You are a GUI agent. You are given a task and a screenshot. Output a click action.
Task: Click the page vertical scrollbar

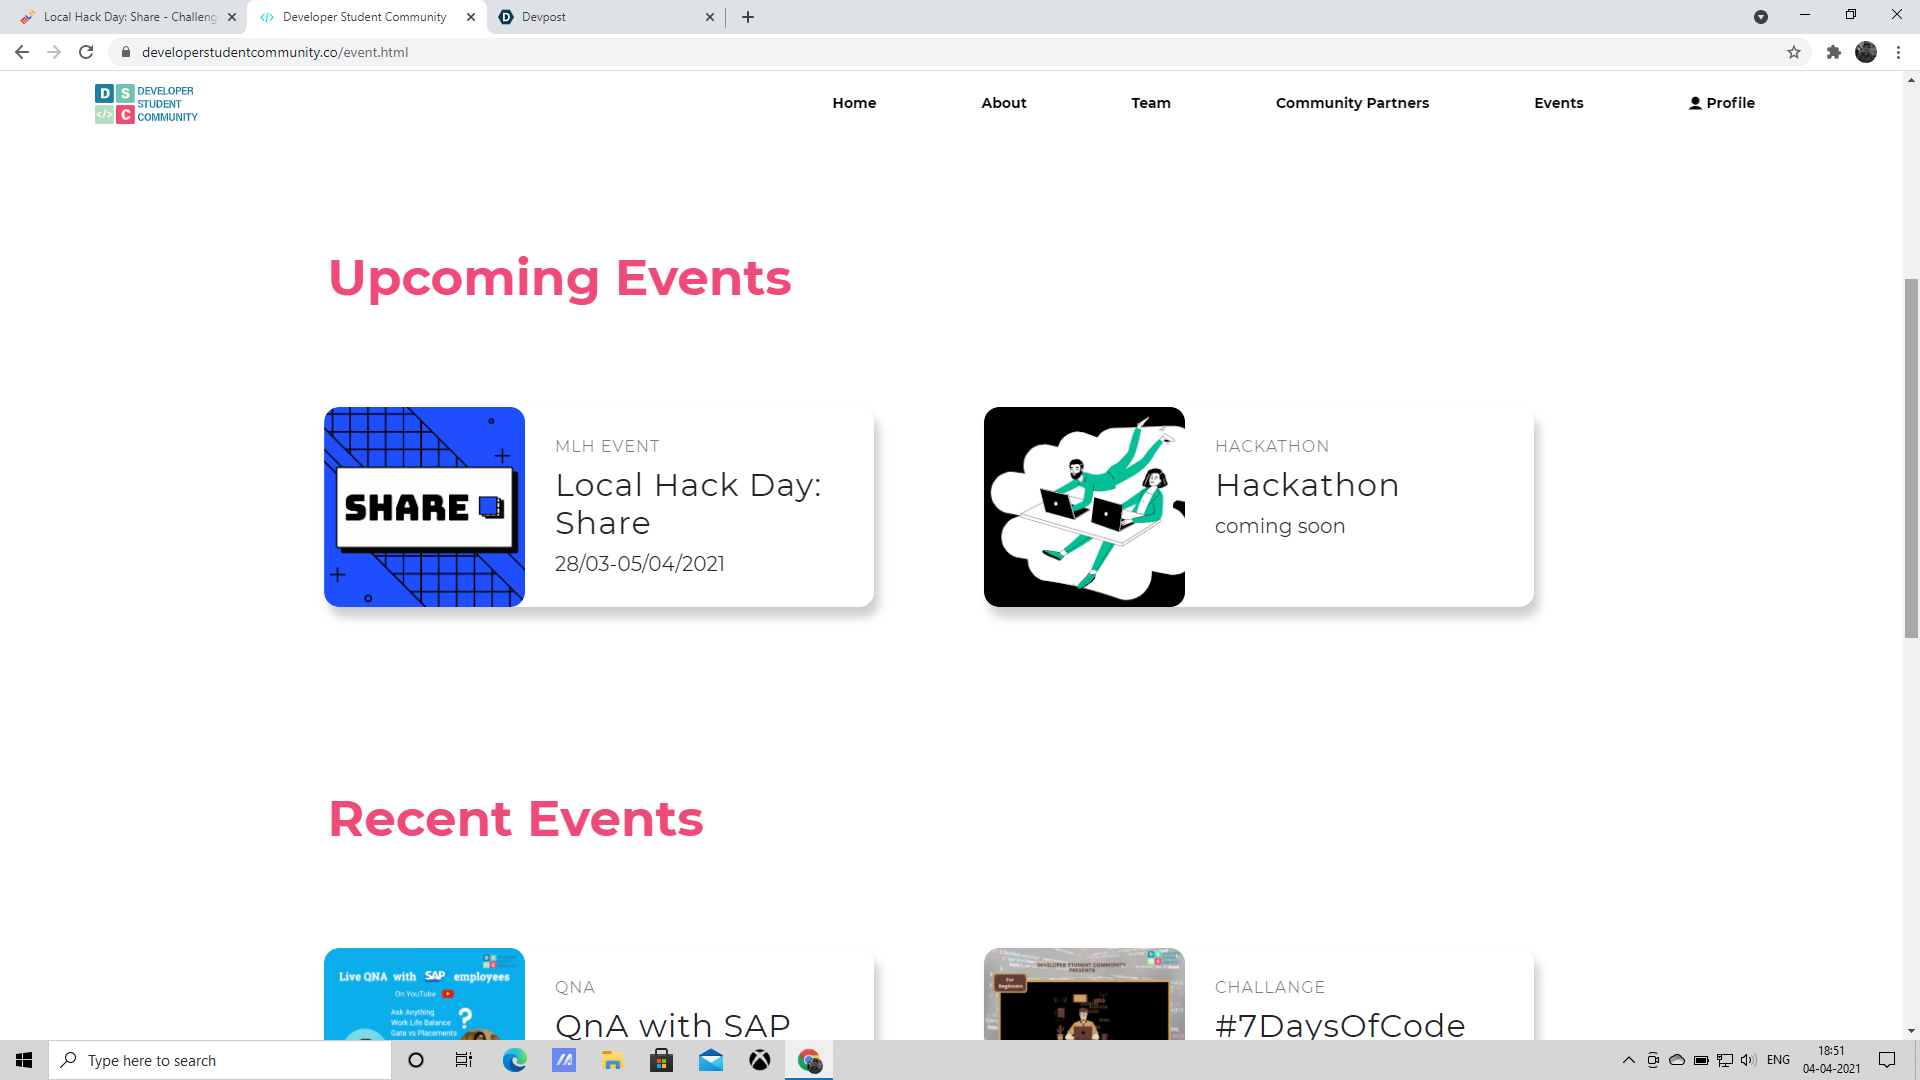point(1911,457)
